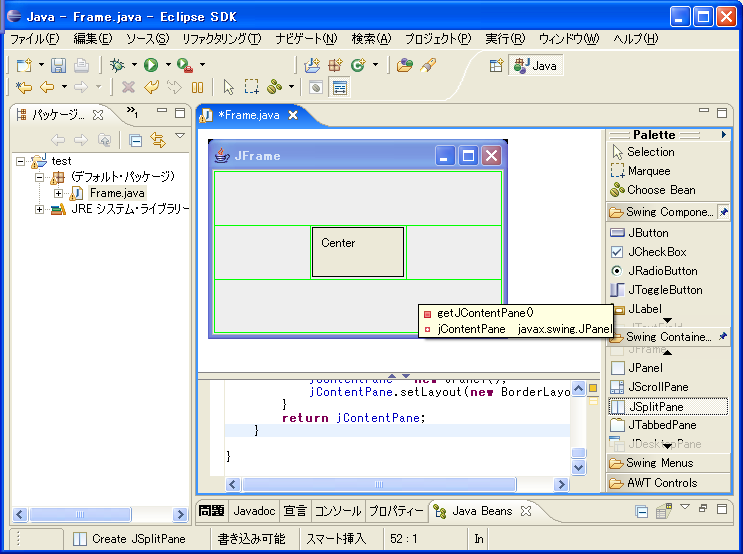Viewport: 743px width, 554px height.
Task: Collapse the default package node
Action: 40,178
